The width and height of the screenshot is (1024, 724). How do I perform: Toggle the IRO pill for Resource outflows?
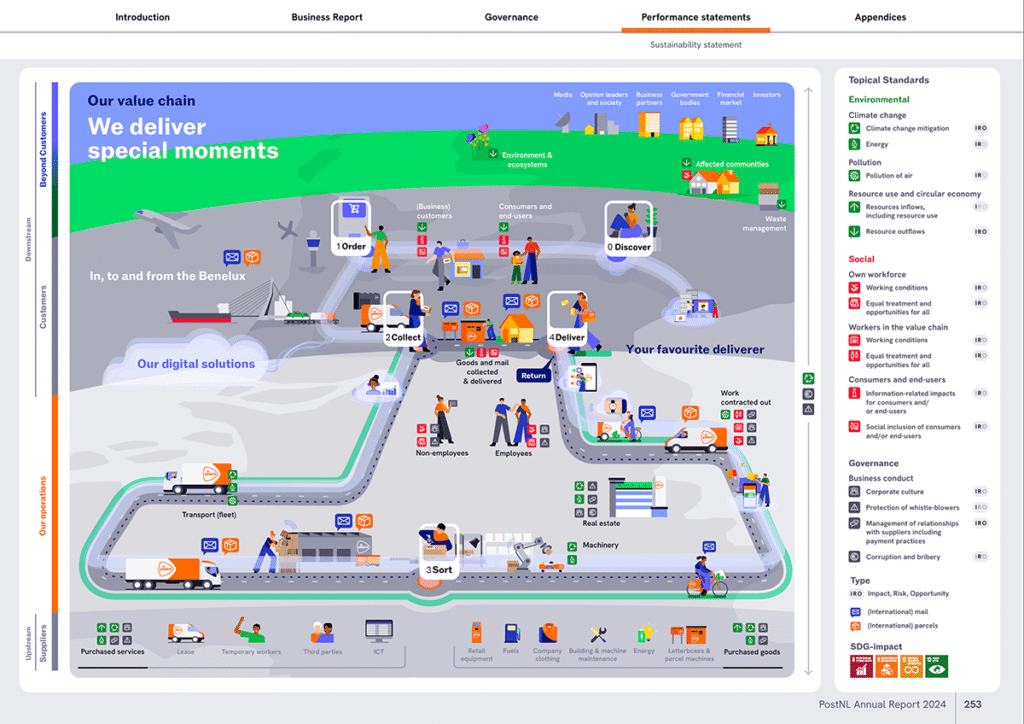pyautogui.click(x=981, y=232)
